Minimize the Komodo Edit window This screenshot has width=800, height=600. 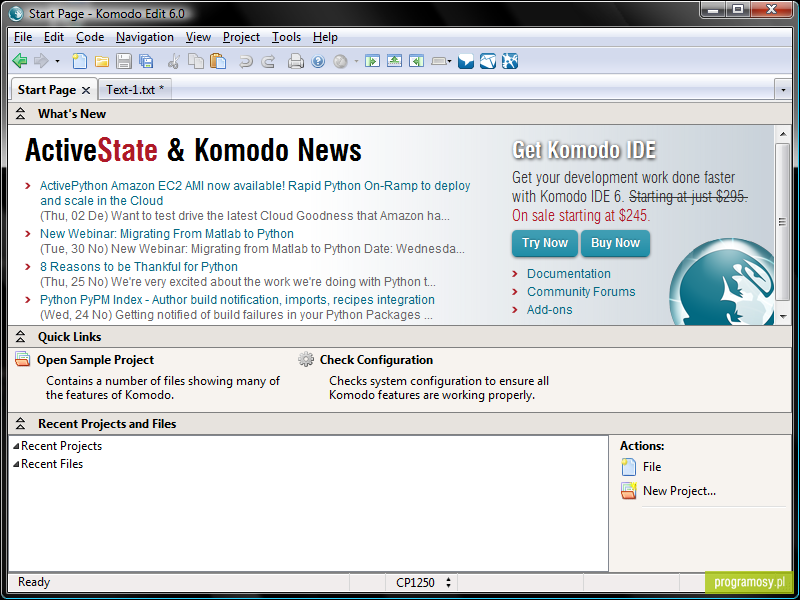pos(714,9)
